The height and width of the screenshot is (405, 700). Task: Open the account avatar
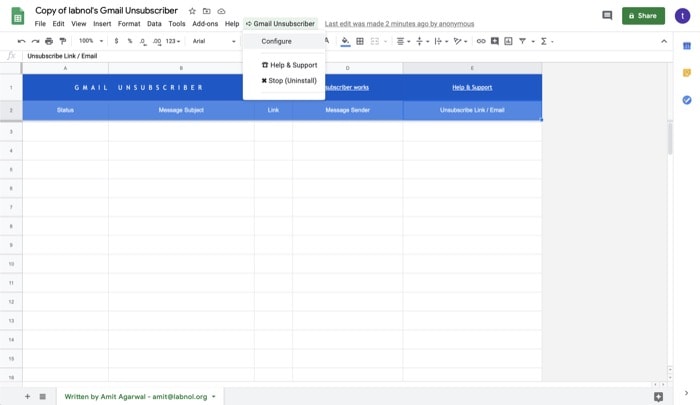tap(682, 16)
